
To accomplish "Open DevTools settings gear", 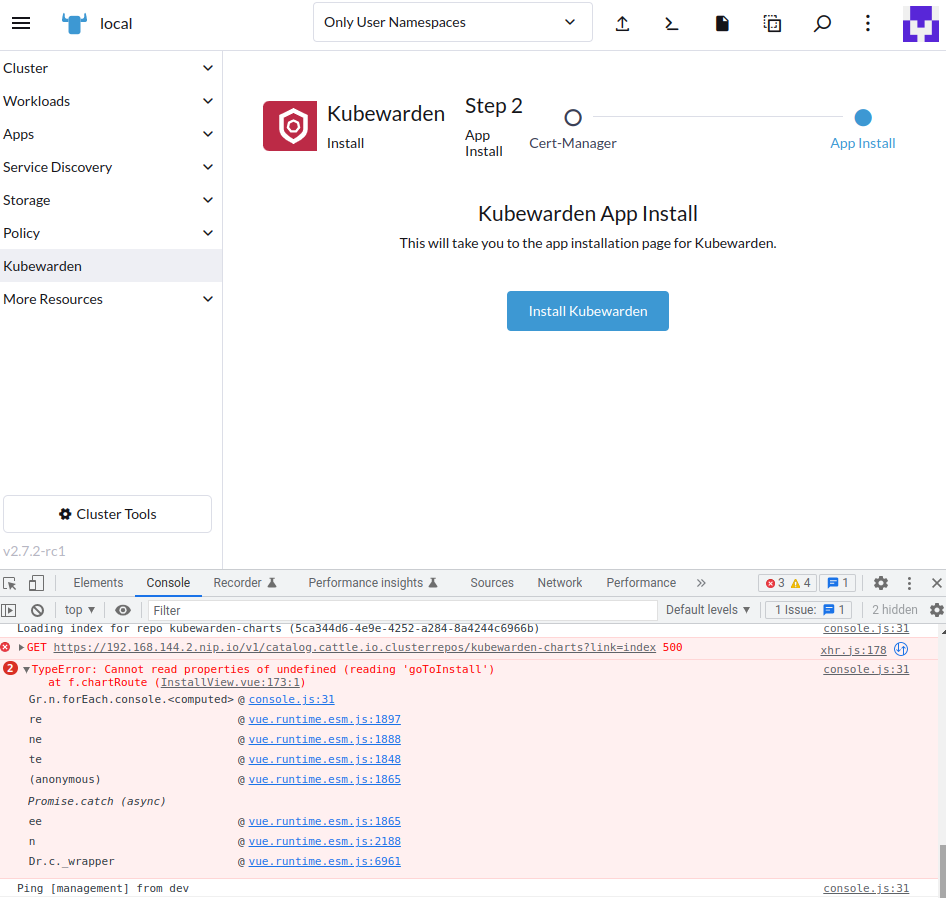I will click(x=880, y=582).
